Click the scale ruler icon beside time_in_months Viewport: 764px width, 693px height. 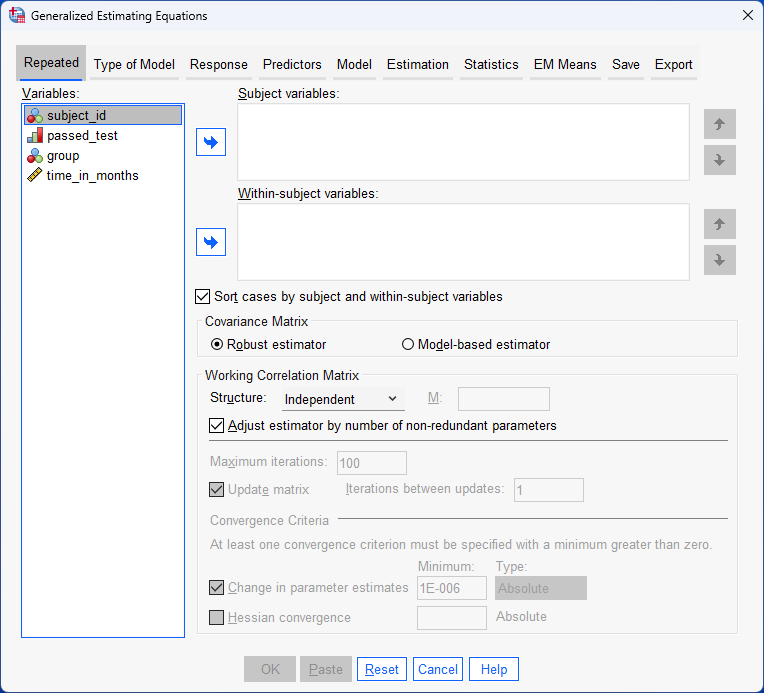click(35, 175)
